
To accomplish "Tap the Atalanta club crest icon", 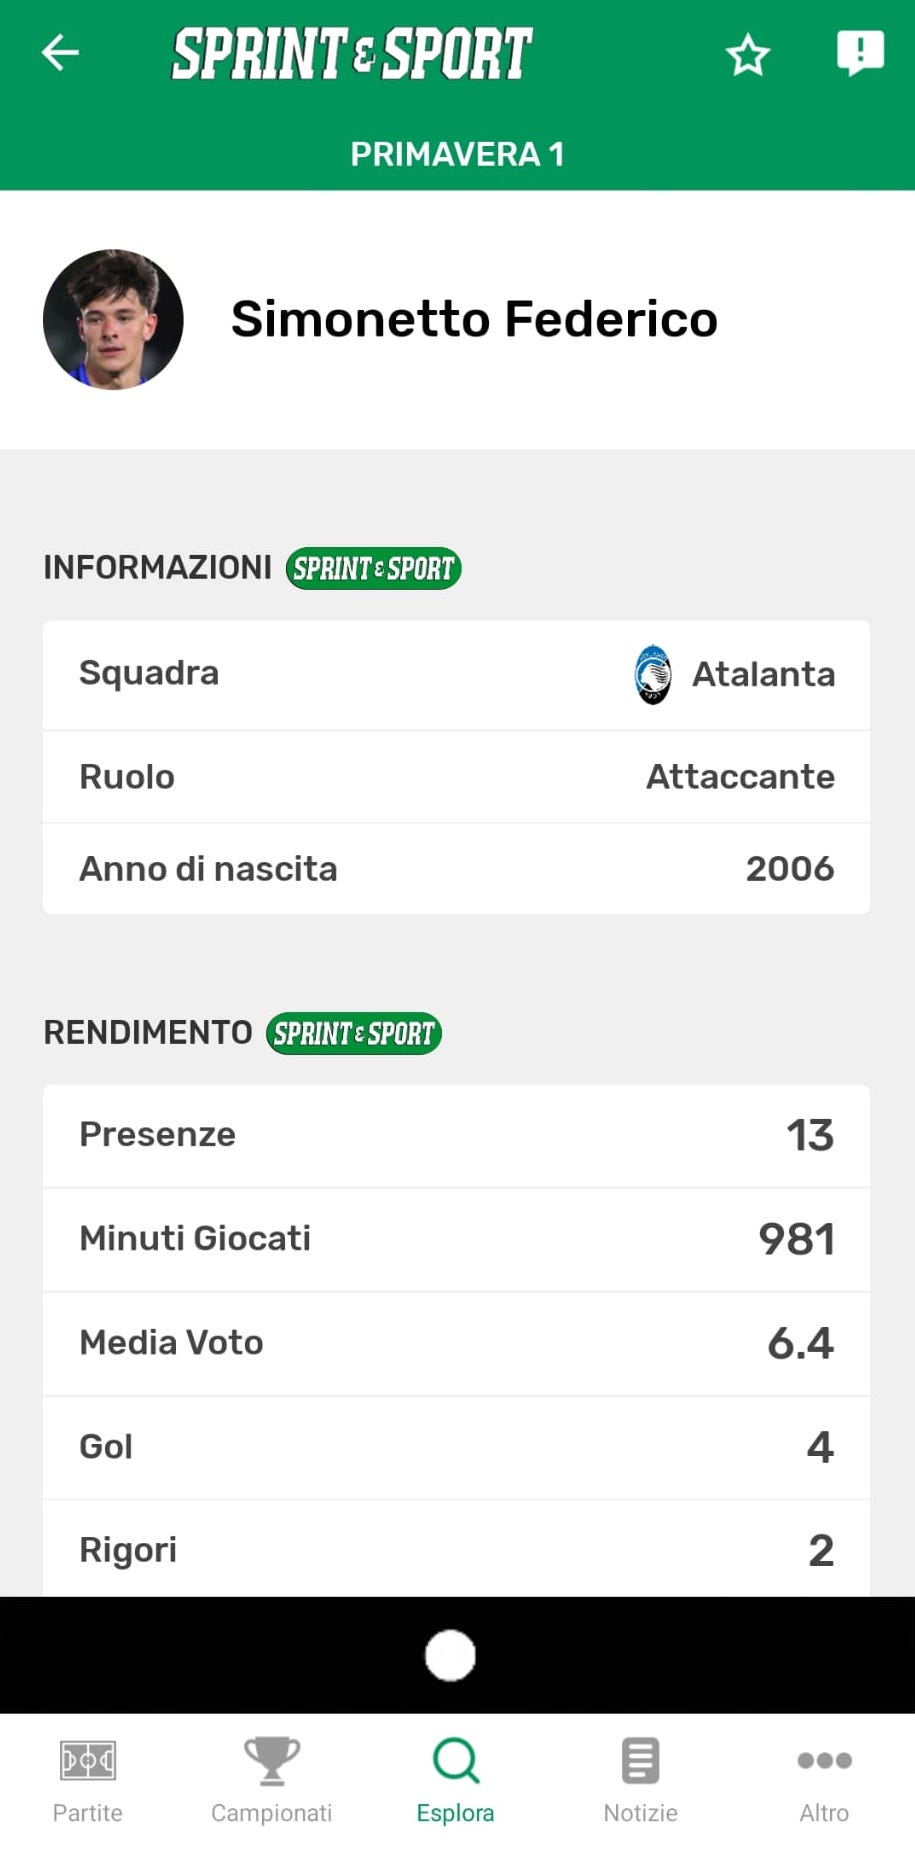I will pos(653,675).
